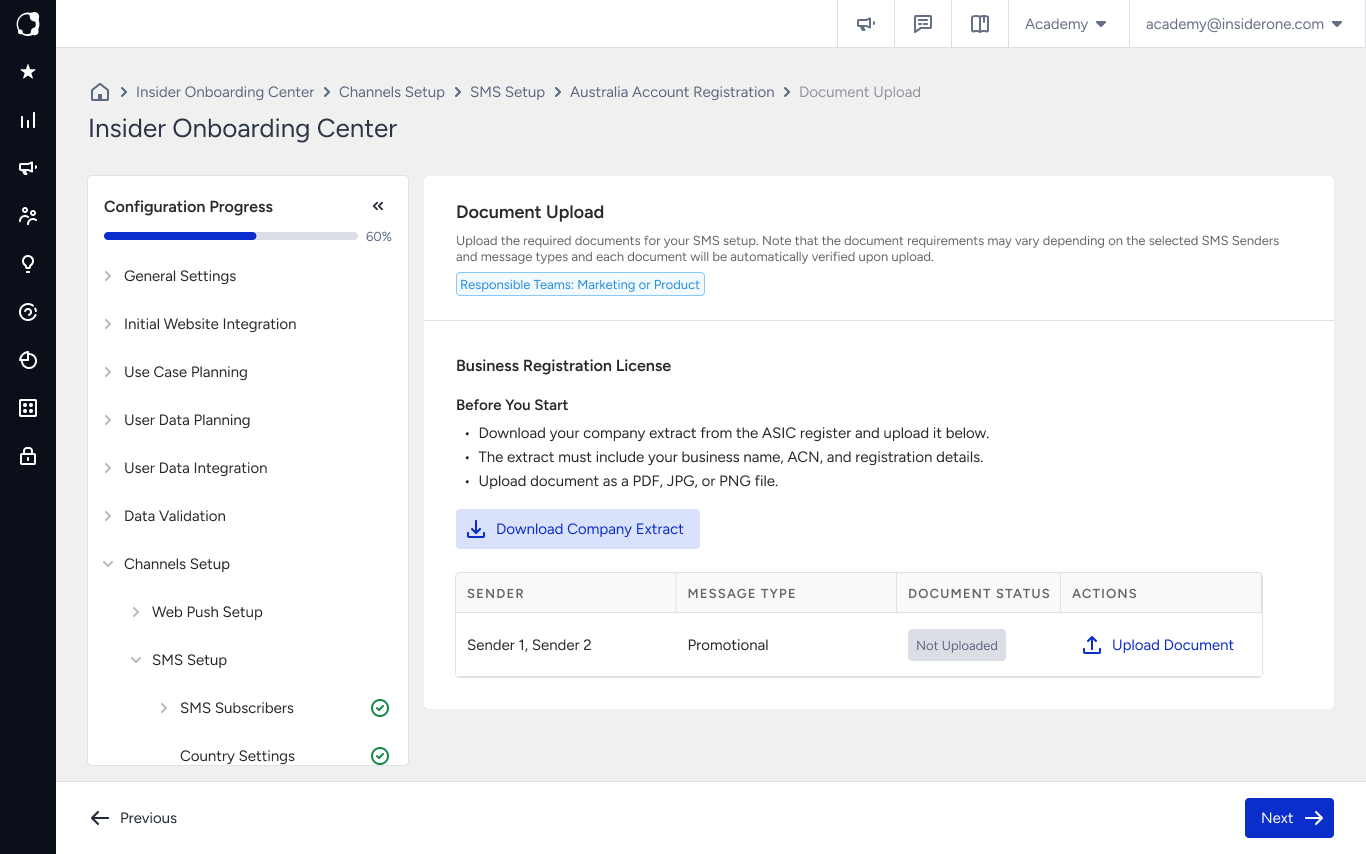Go to Australia Account Registration breadcrumb
Image resolution: width=1366 pixels, height=854 pixels.
pyautogui.click(x=672, y=92)
